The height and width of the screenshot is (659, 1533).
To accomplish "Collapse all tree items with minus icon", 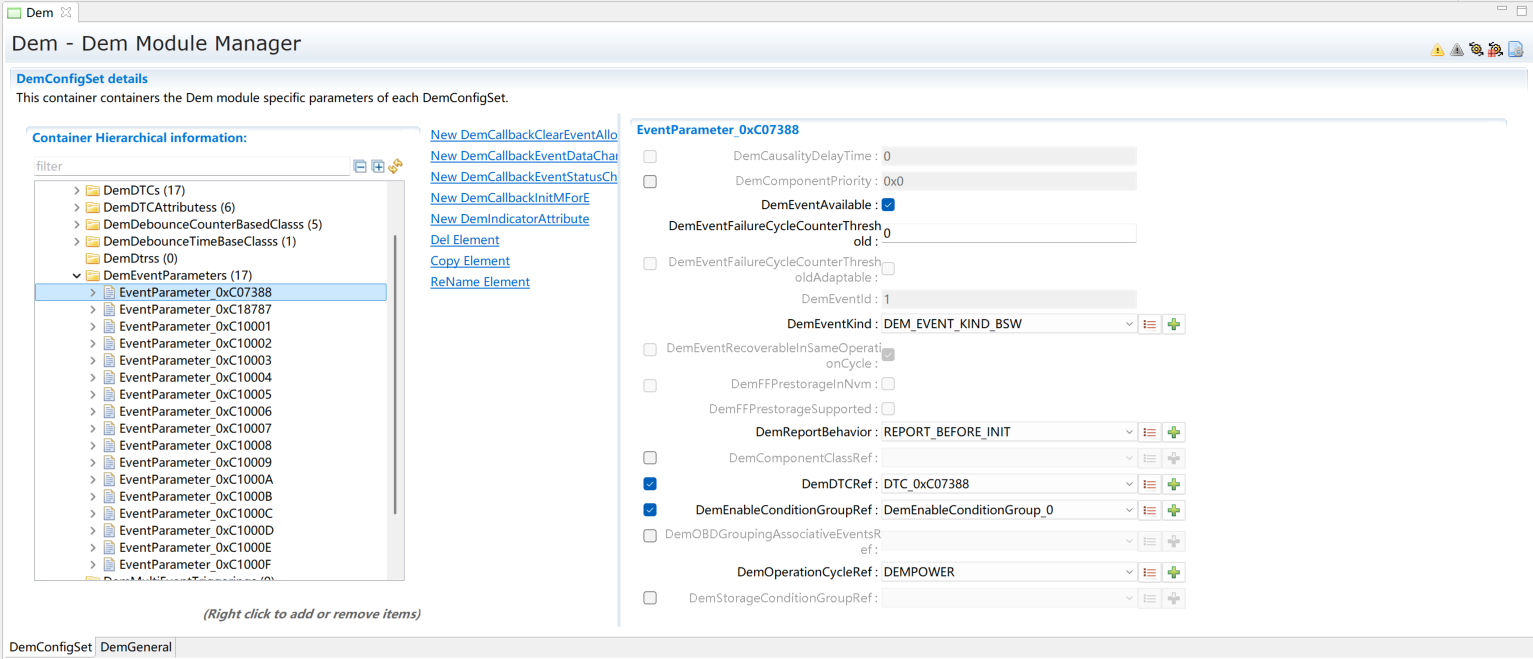I will (x=360, y=167).
